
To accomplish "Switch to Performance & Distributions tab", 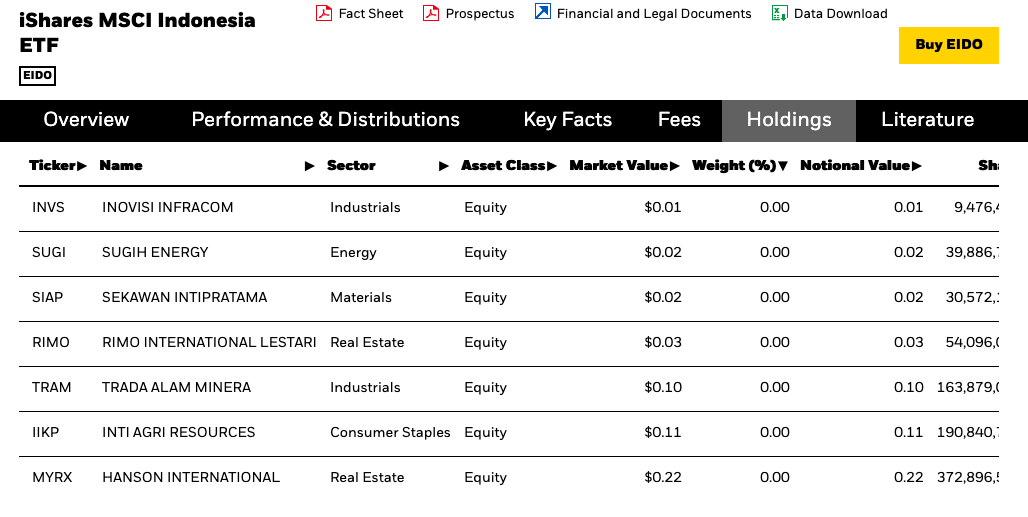I will 325,120.
